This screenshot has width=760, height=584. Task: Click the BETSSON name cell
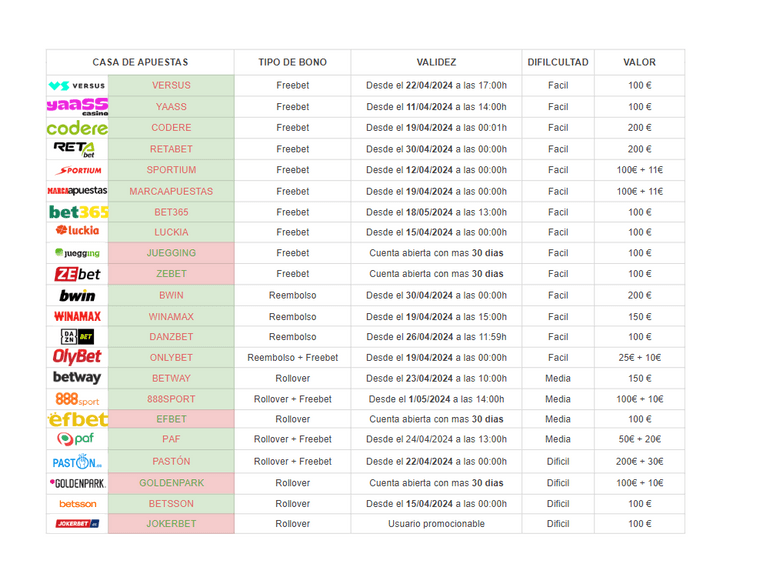pyautogui.click(x=171, y=504)
